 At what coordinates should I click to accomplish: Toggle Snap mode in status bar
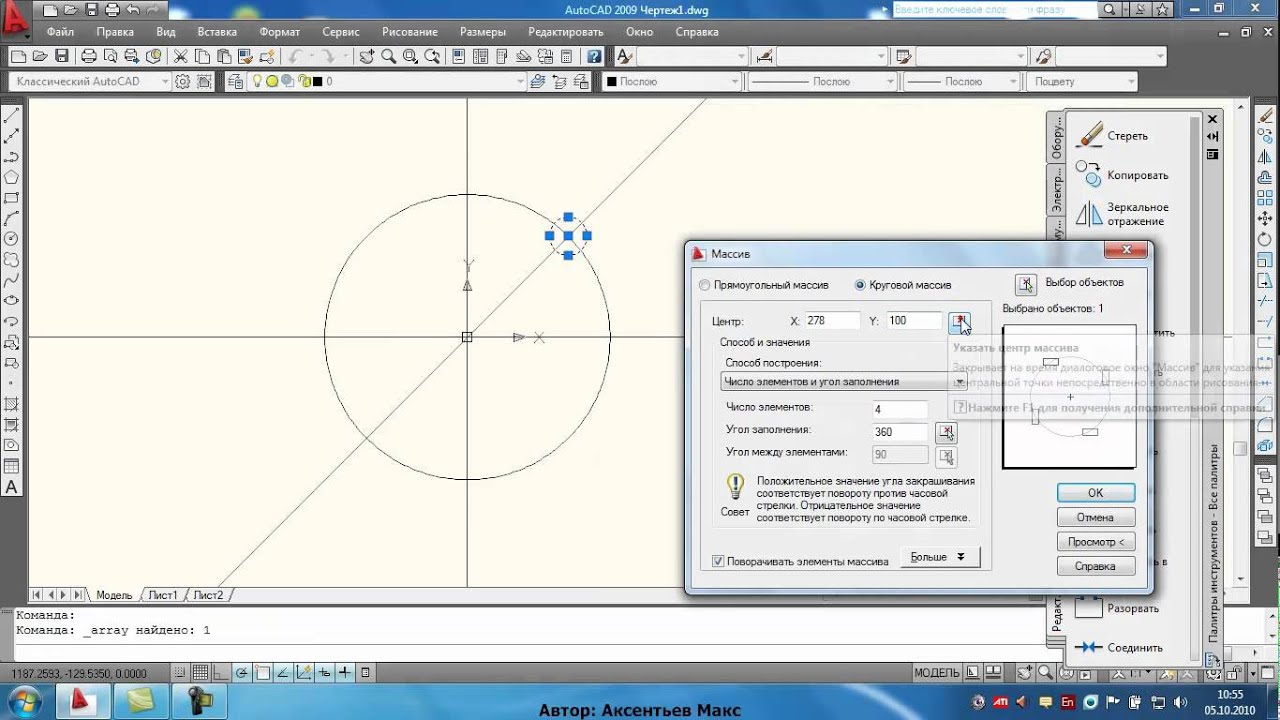180,673
